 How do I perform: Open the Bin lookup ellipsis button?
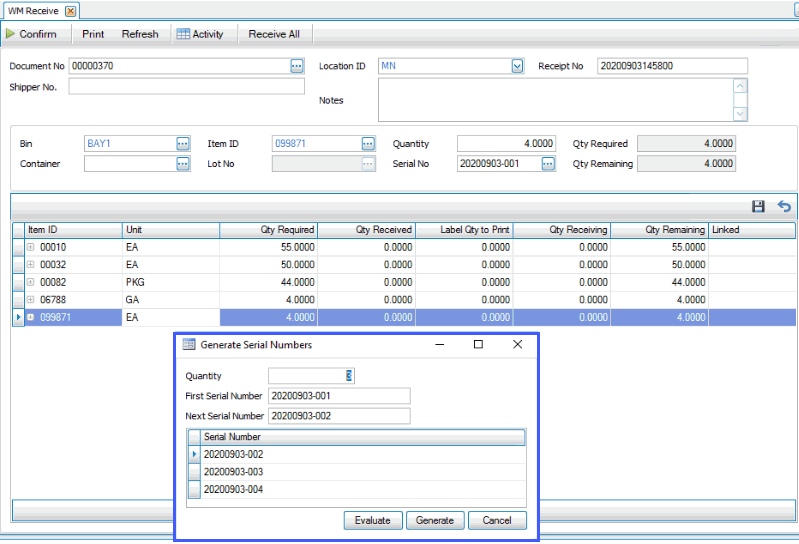pyautogui.click(x=183, y=144)
